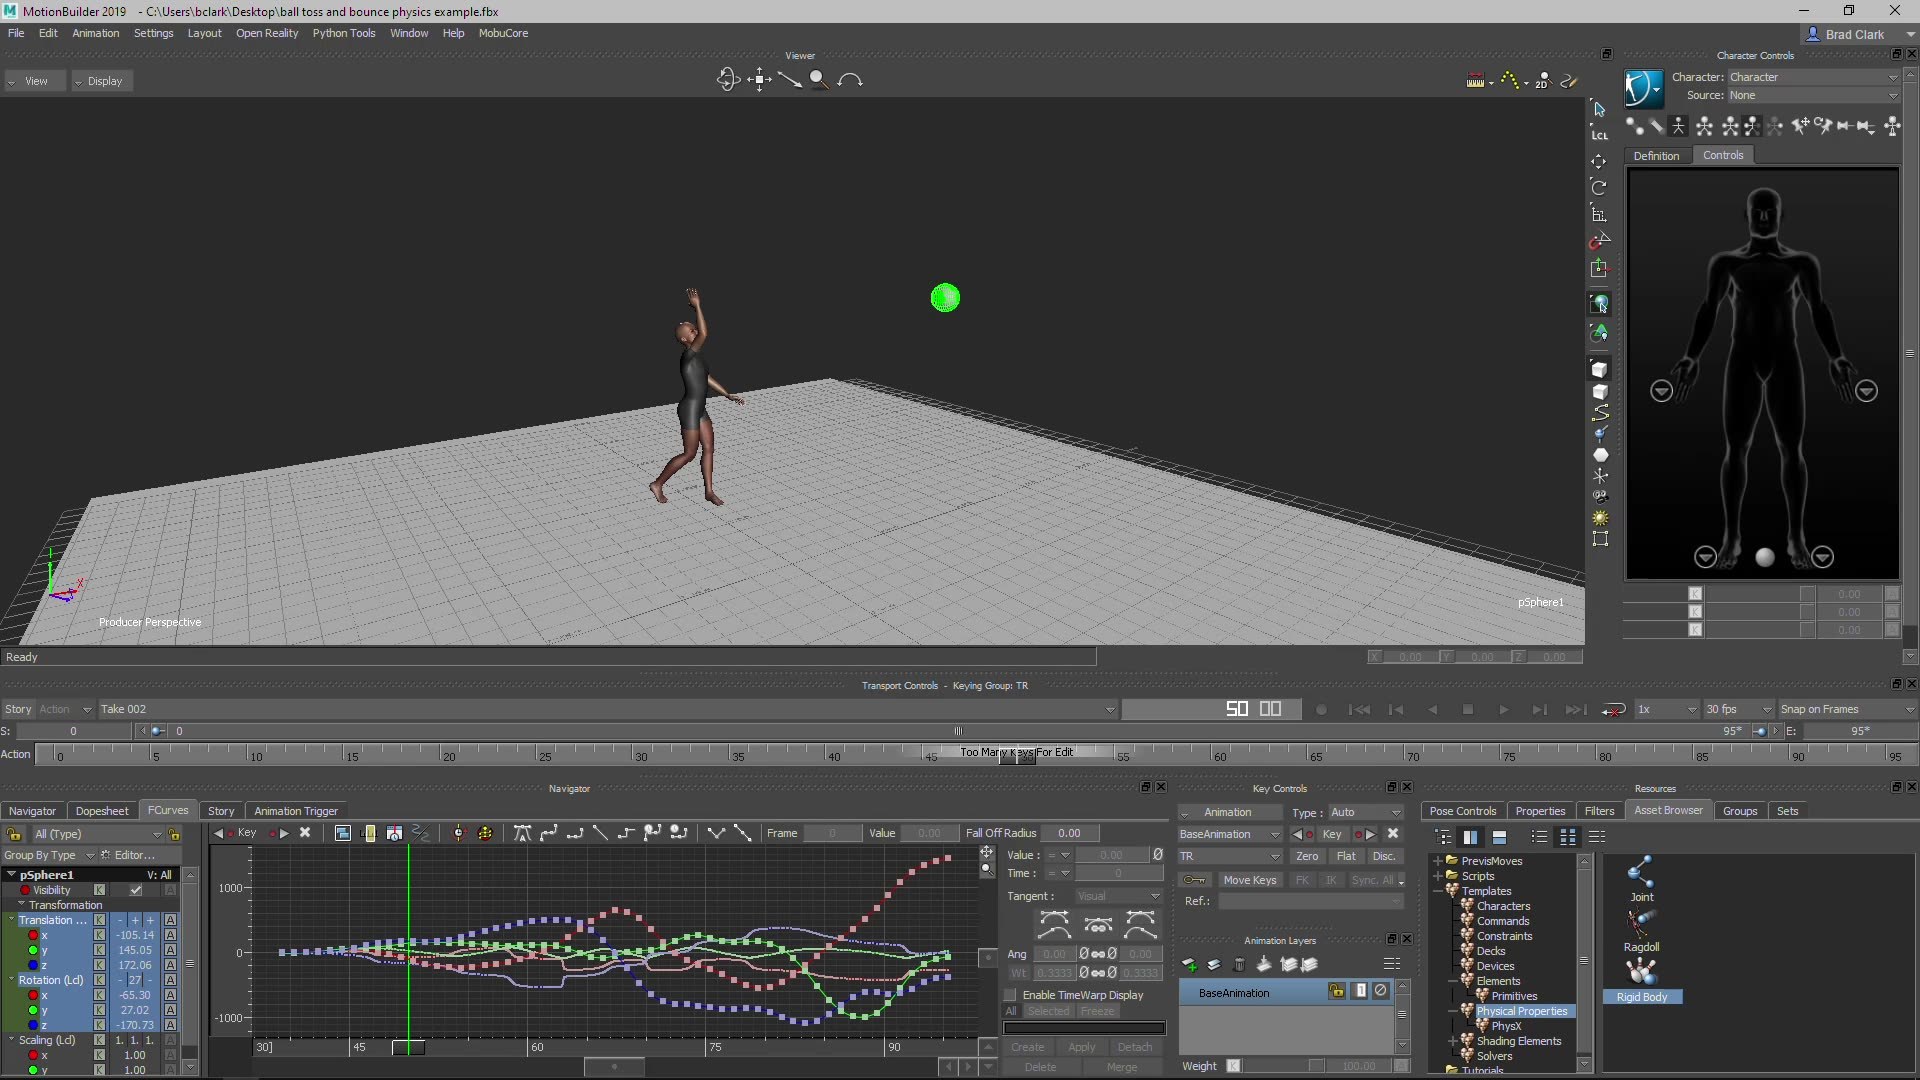
Task: Open the Animation menu
Action: tap(95, 33)
